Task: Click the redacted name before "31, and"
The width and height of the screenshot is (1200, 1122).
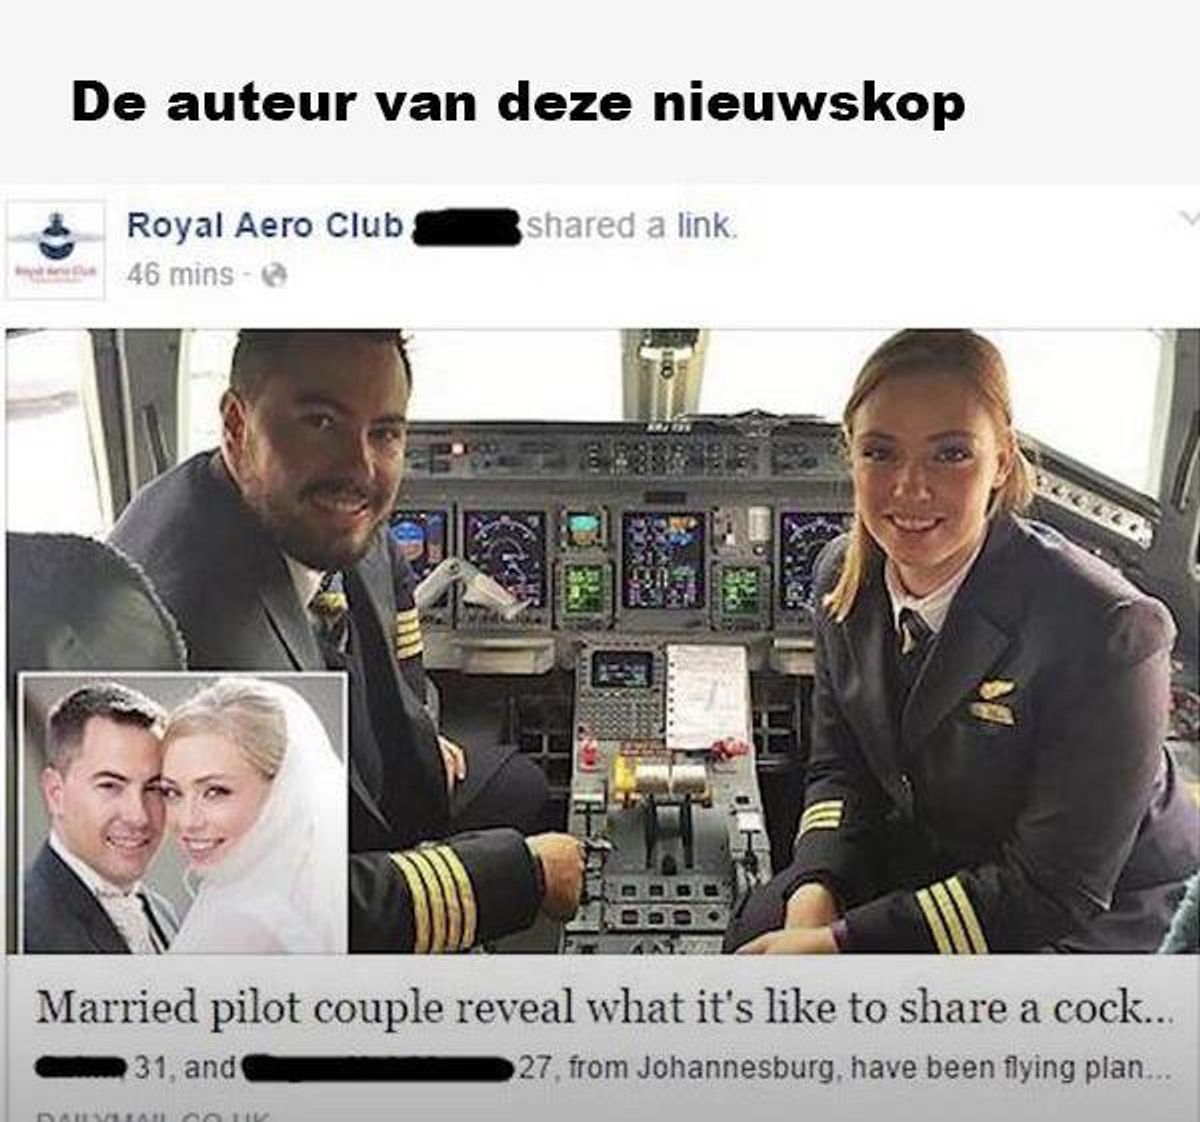Action: 83,1068
